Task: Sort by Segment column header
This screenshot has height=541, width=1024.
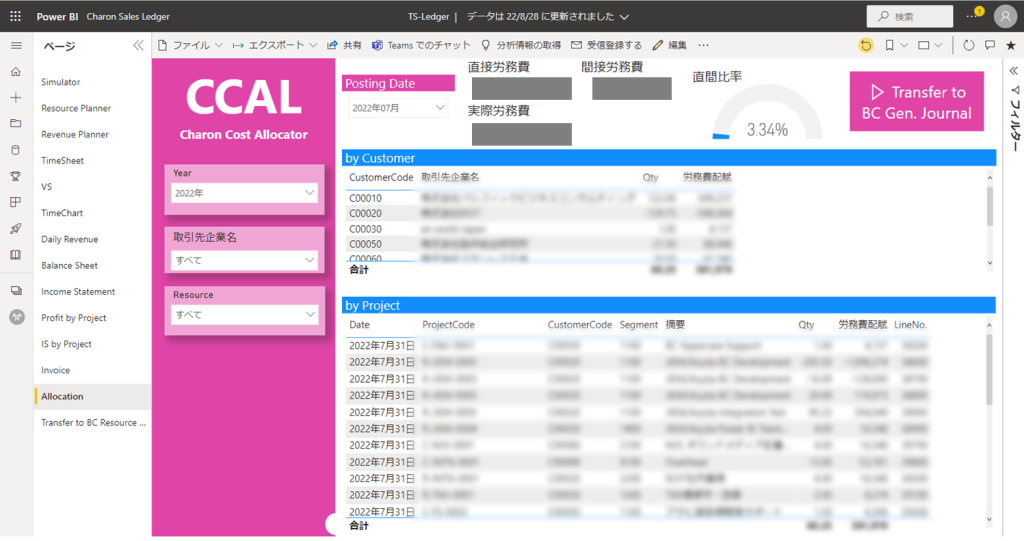Action: [638, 325]
